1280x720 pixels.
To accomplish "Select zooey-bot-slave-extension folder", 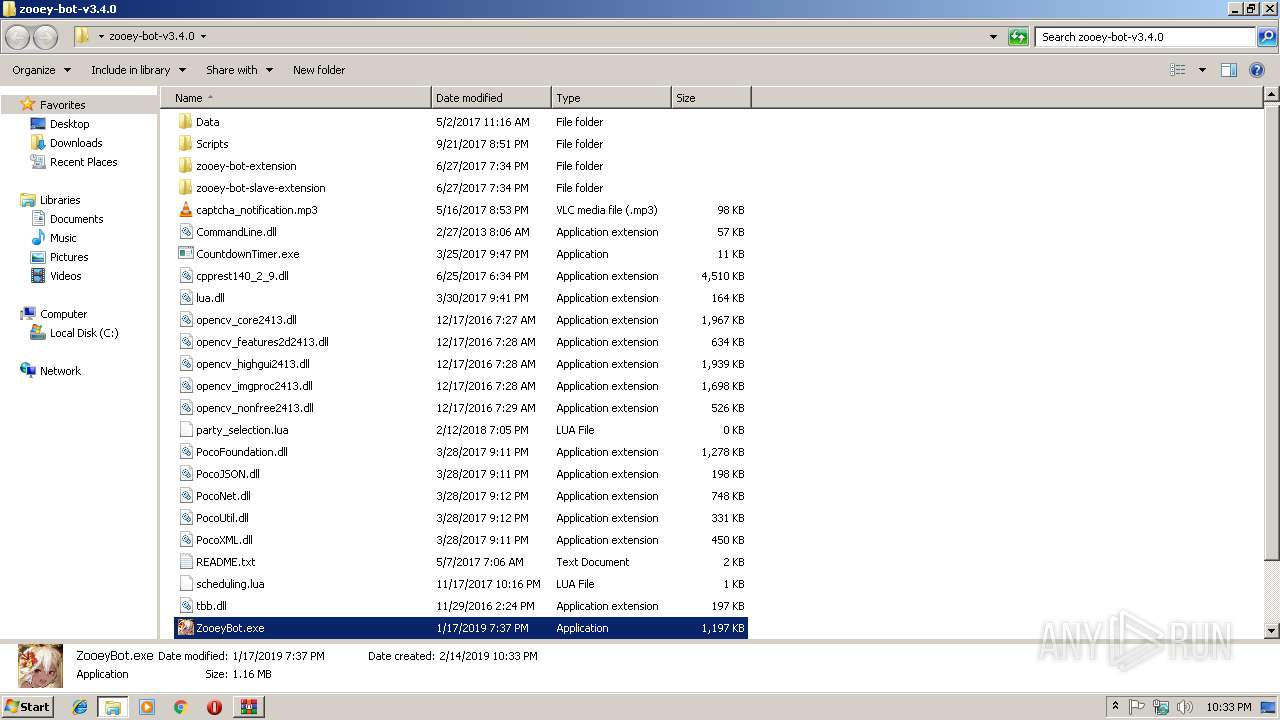I will click(260, 188).
